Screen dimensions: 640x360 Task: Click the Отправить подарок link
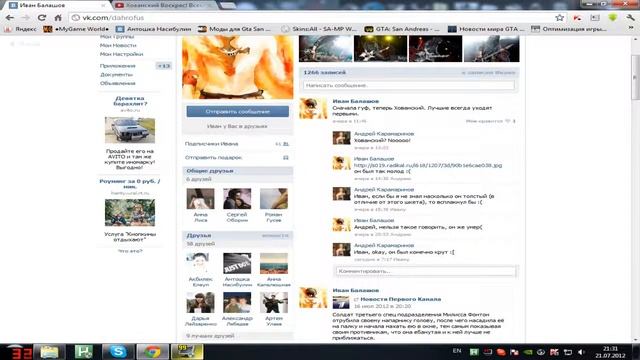click(x=213, y=157)
